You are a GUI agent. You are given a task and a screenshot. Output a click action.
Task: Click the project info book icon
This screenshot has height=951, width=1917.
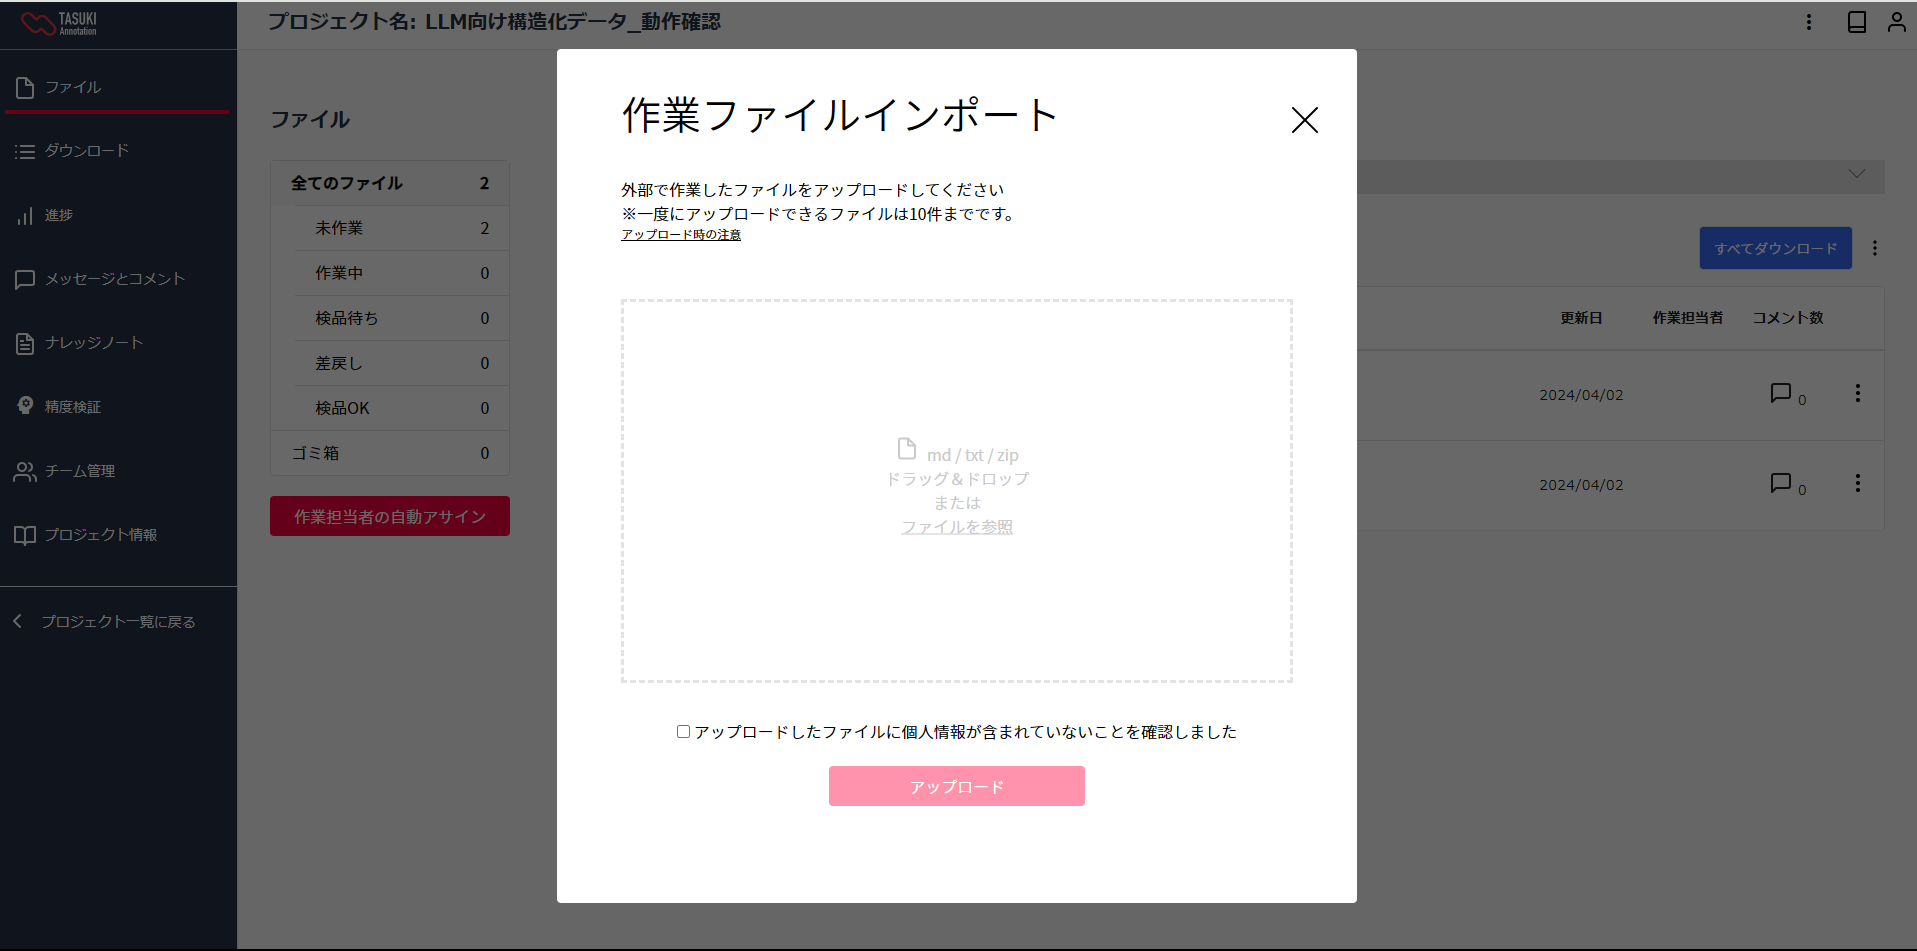click(x=25, y=536)
